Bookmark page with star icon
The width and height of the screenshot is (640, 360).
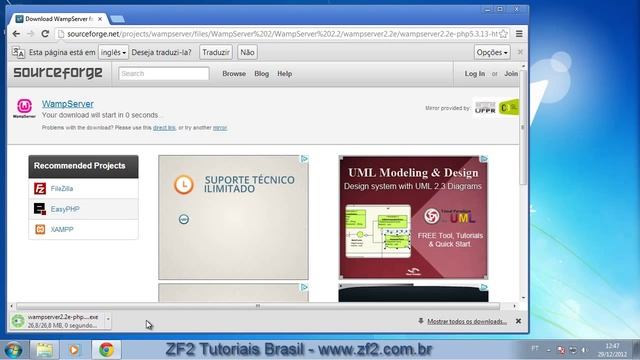pyautogui.click(x=504, y=34)
